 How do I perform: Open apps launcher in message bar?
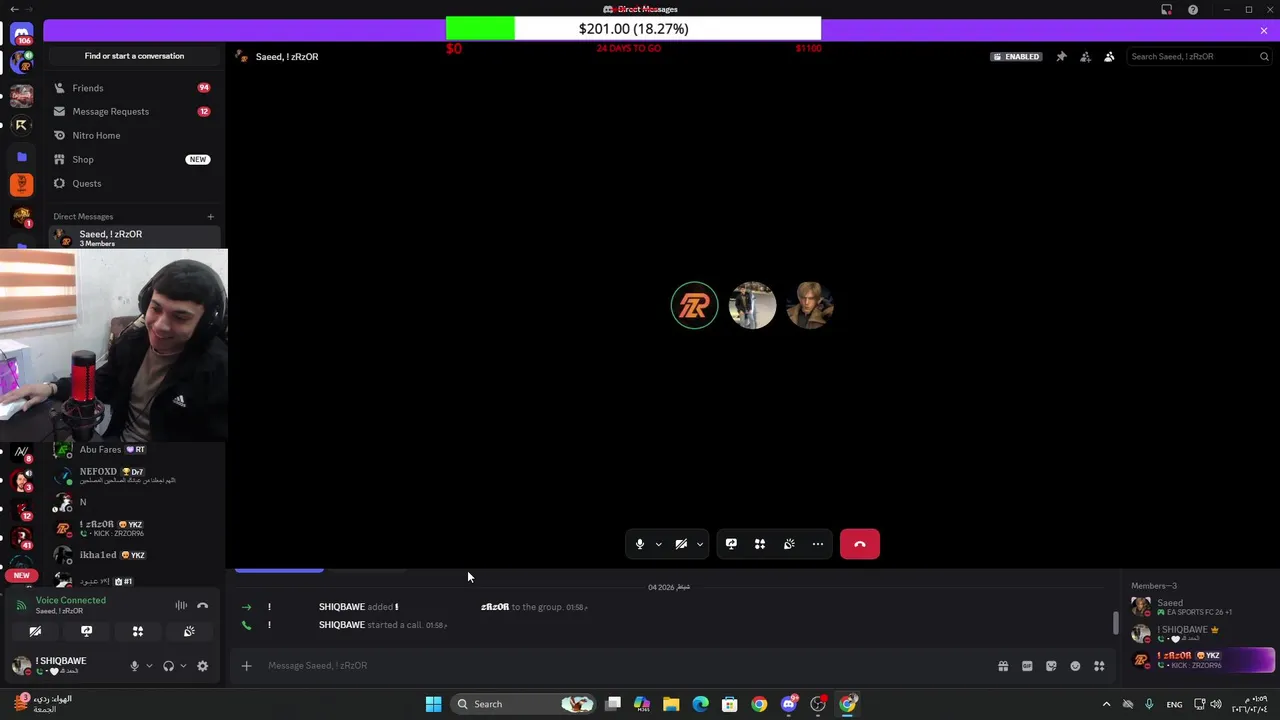pyautogui.click(x=1099, y=666)
